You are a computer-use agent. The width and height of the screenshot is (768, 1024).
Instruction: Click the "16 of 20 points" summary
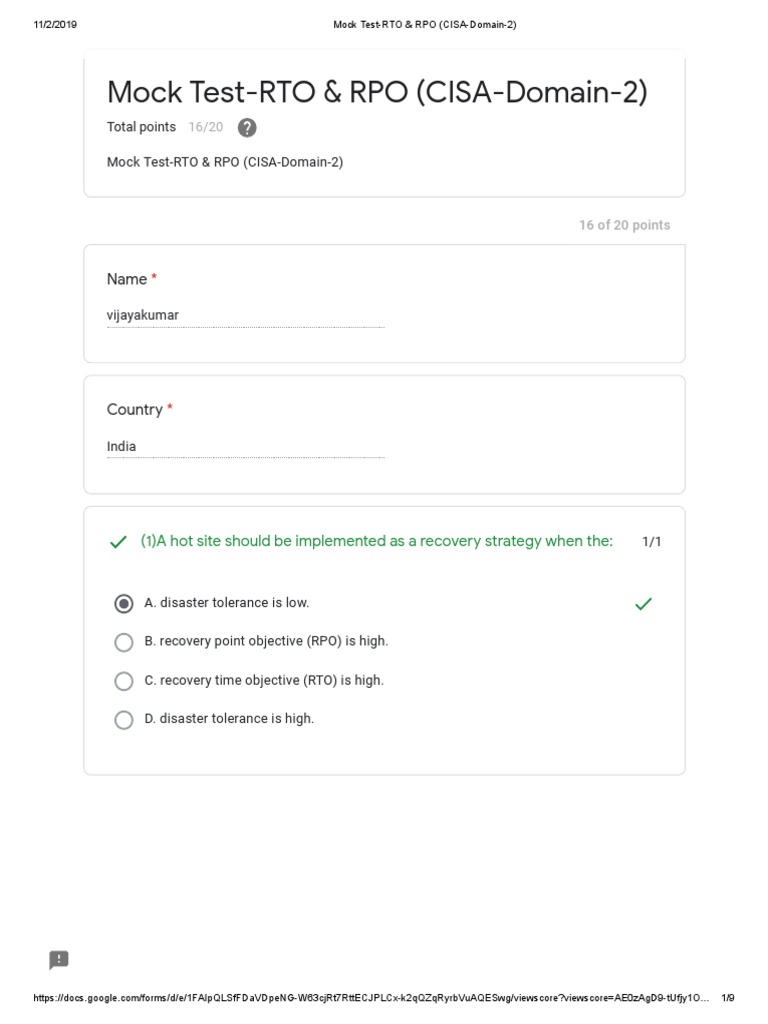[x=624, y=225]
